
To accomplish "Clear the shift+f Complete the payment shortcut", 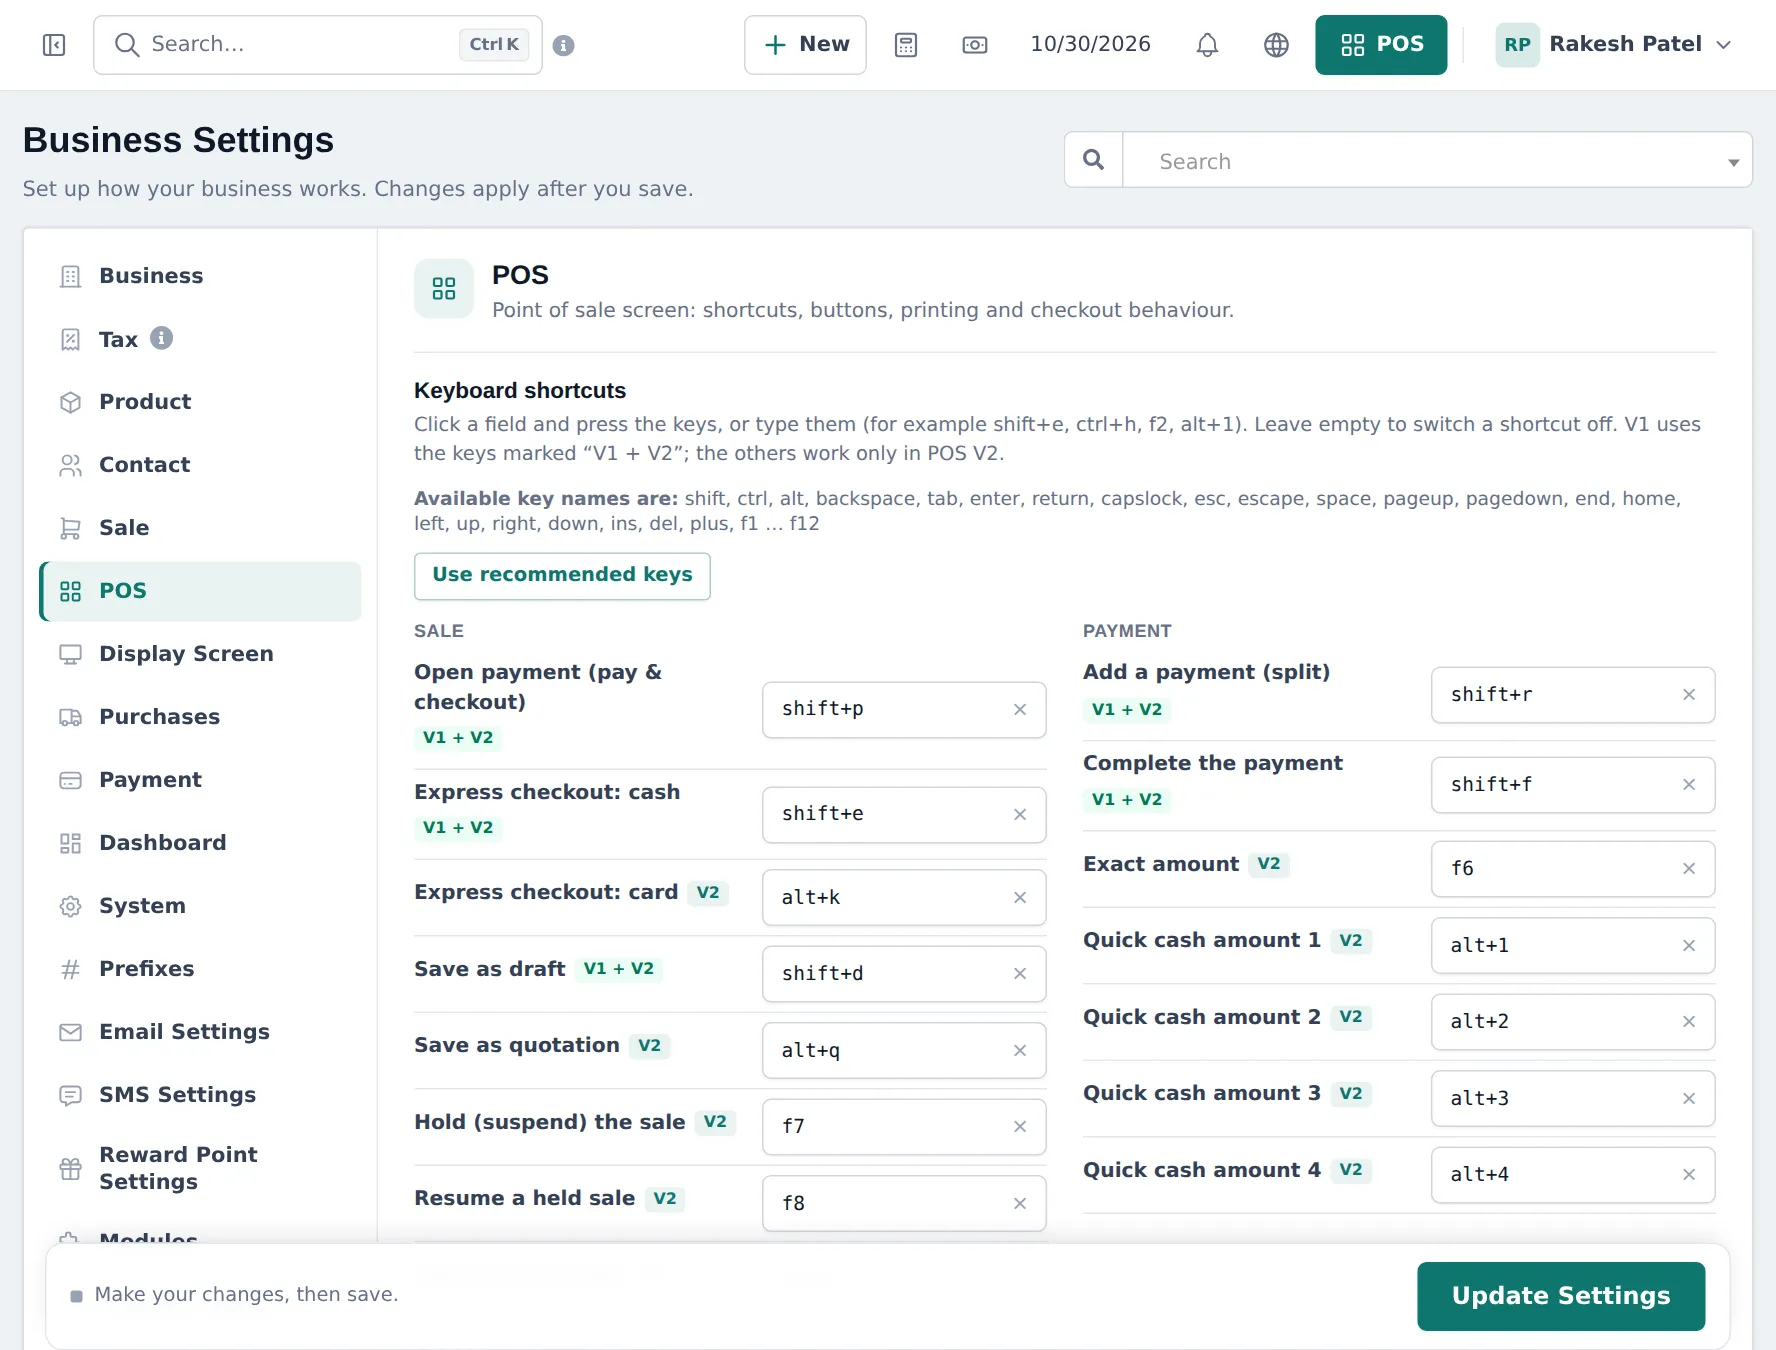I will [x=1689, y=784].
